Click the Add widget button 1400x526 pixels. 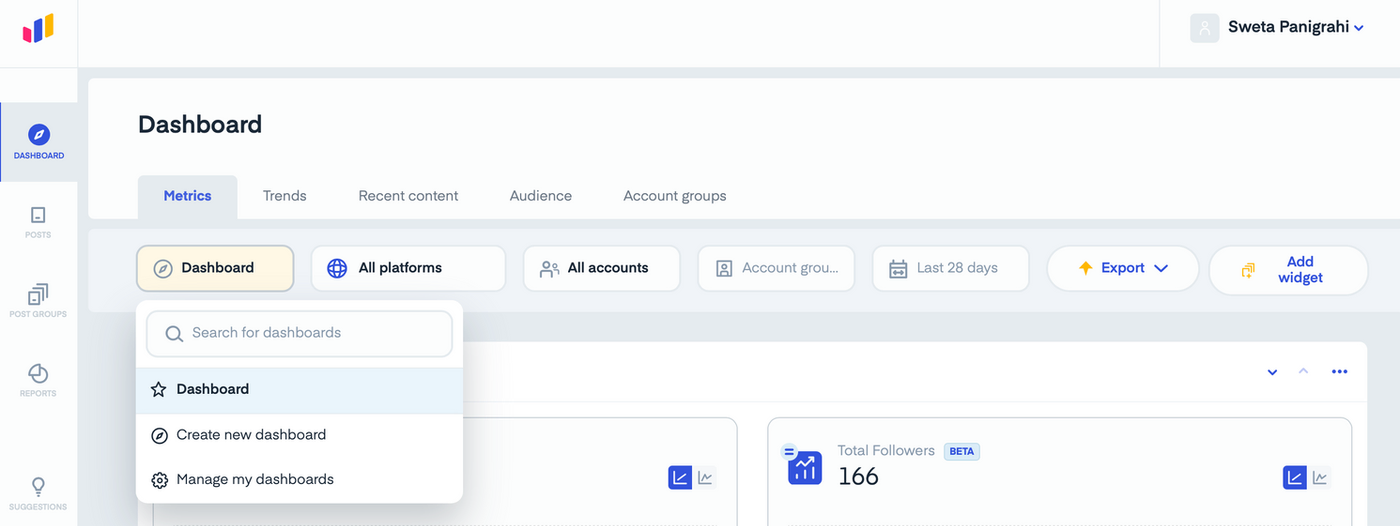click(1288, 270)
